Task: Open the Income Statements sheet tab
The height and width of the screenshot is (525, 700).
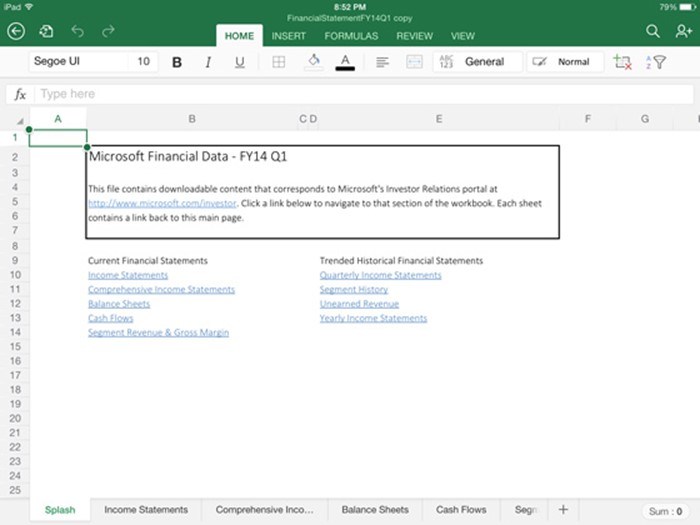Action: click(x=146, y=510)
